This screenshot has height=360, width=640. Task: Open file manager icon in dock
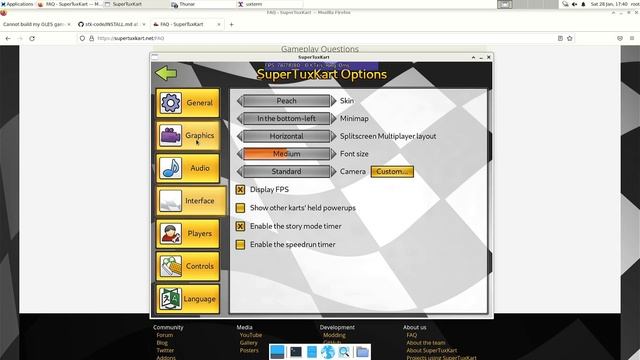311,352
